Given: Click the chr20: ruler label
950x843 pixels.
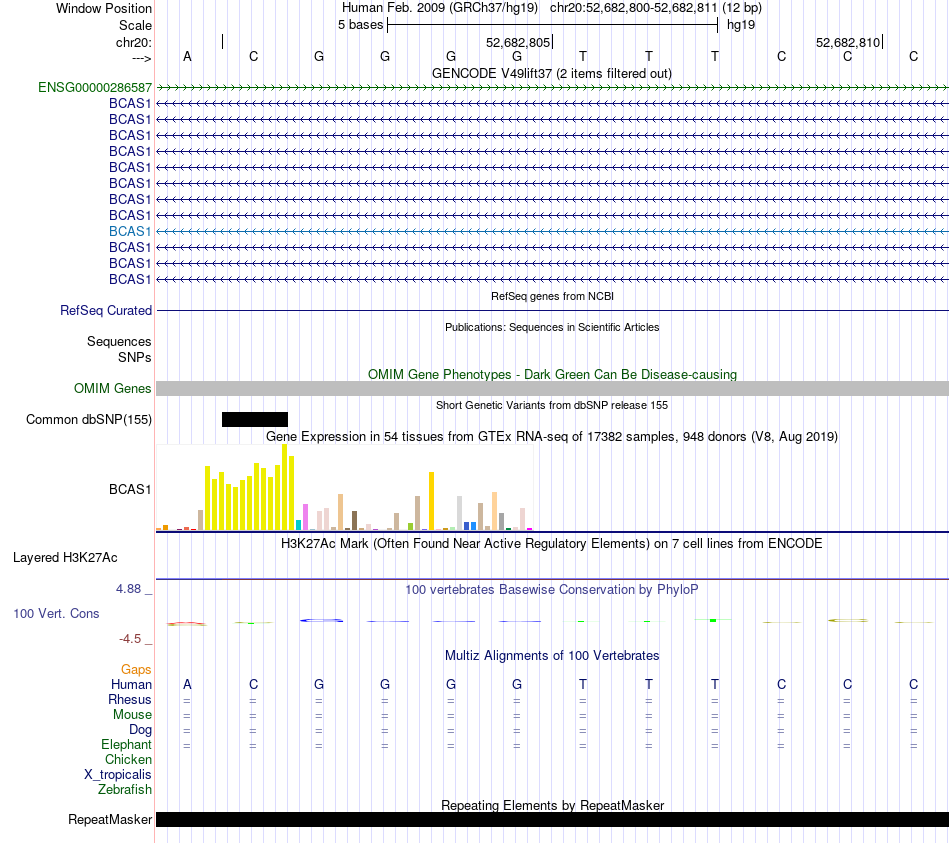Looking at the screenshot, I should coord(134,42).
